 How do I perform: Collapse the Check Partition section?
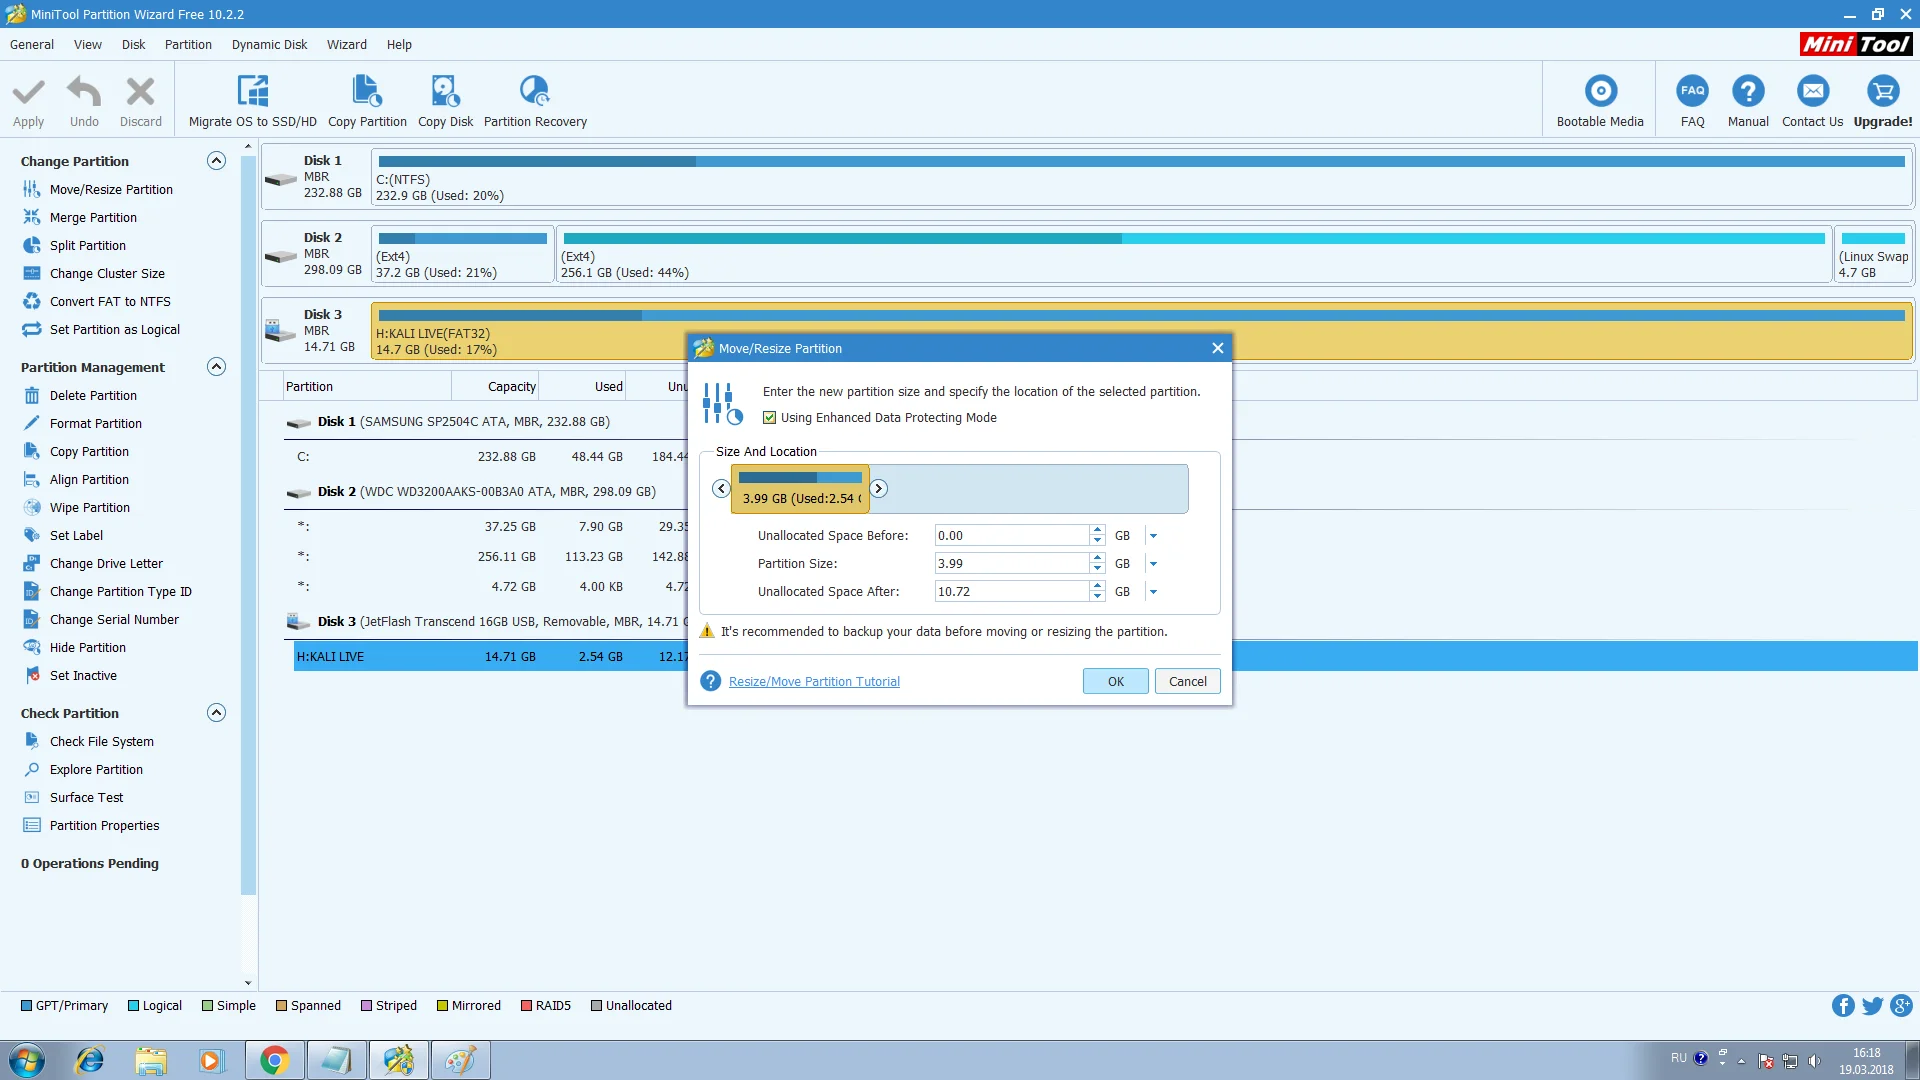pos(216,713)
